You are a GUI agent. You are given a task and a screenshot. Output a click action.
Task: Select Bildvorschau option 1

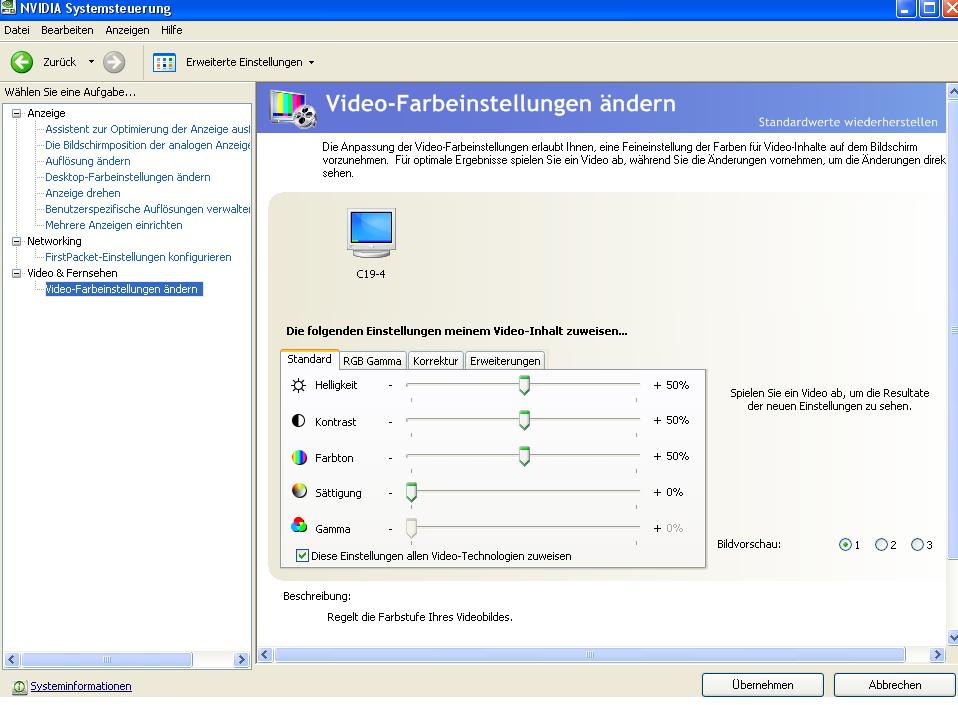[845, 544]
